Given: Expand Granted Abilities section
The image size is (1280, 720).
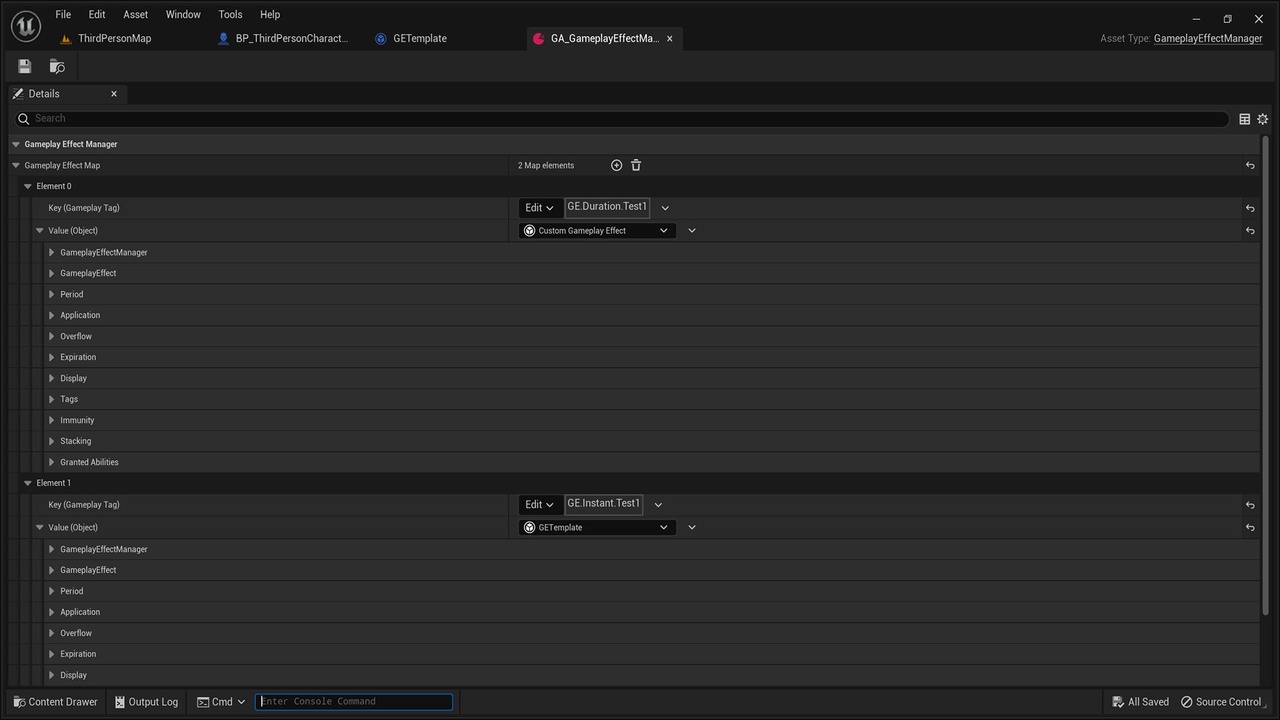Looking at the screenshot, I should [52, 462].
